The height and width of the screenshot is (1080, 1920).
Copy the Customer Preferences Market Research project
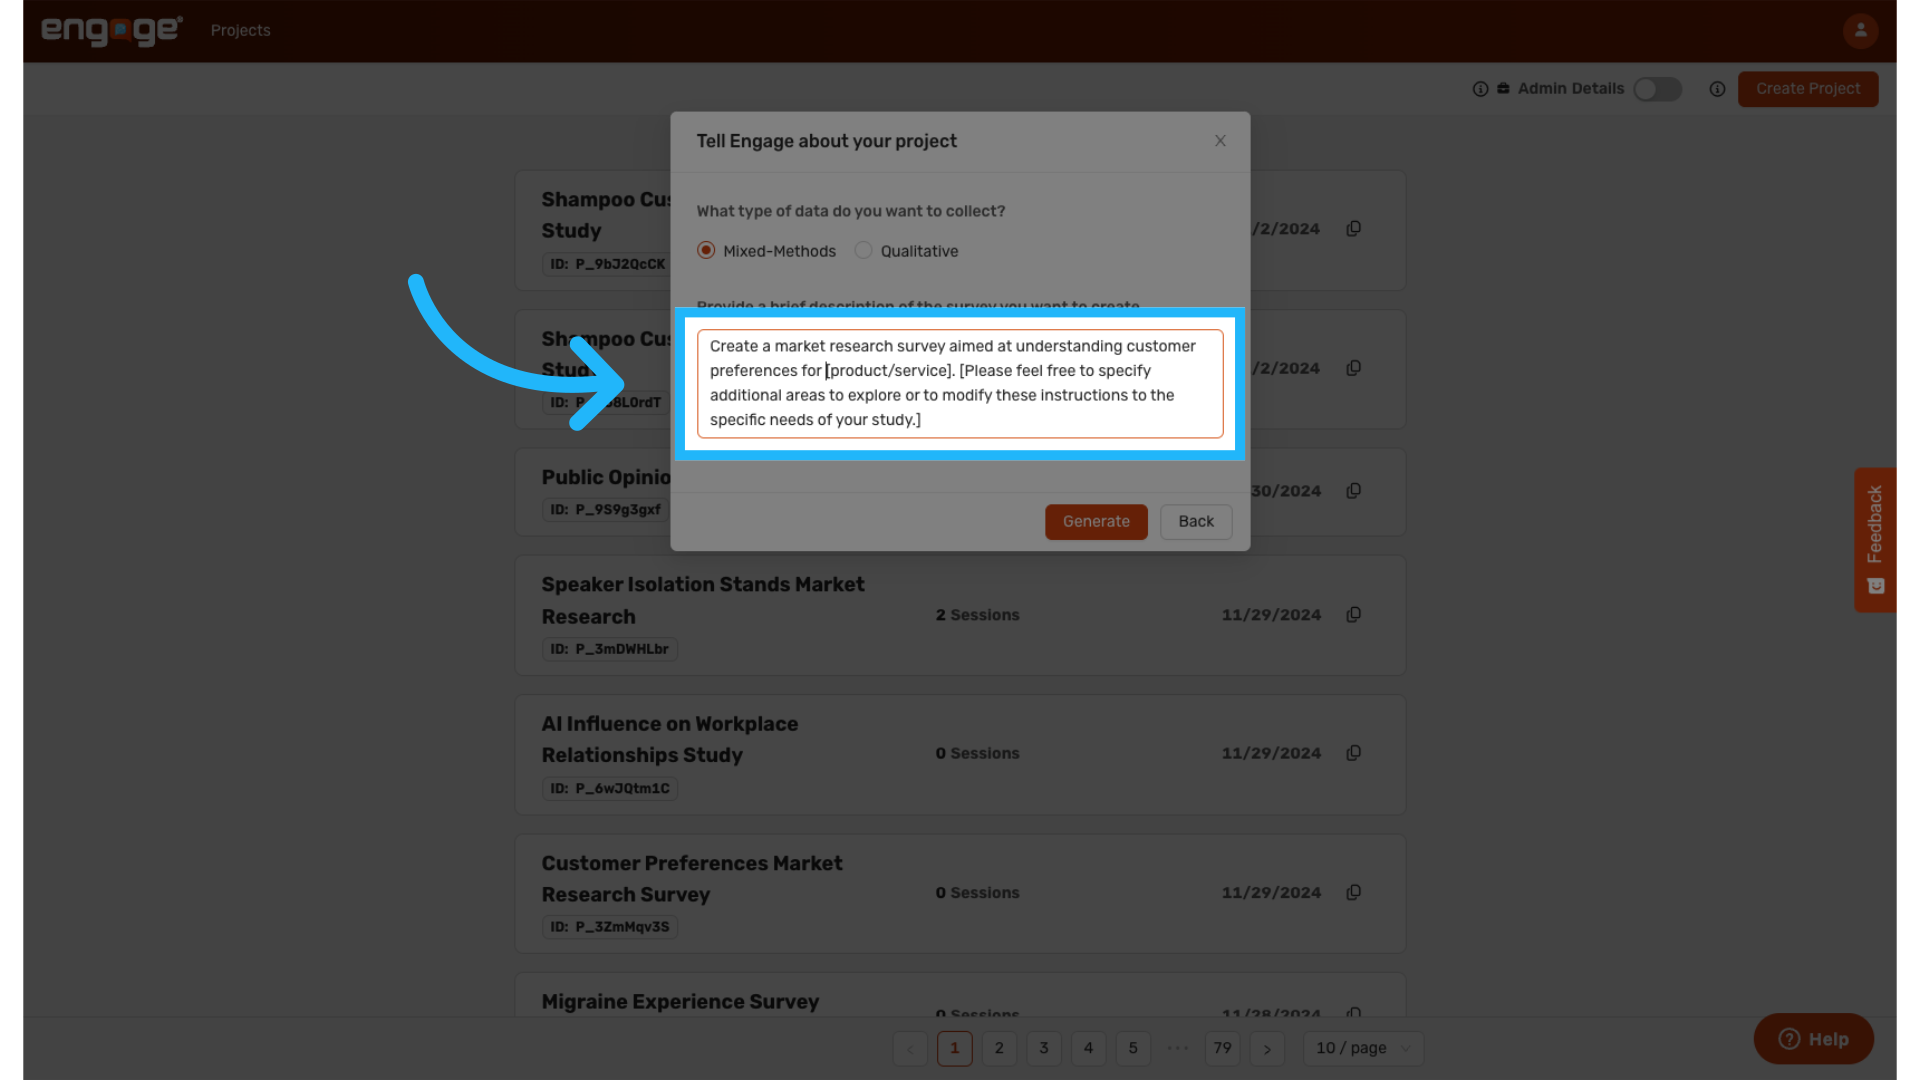(x=1353, y=892)
